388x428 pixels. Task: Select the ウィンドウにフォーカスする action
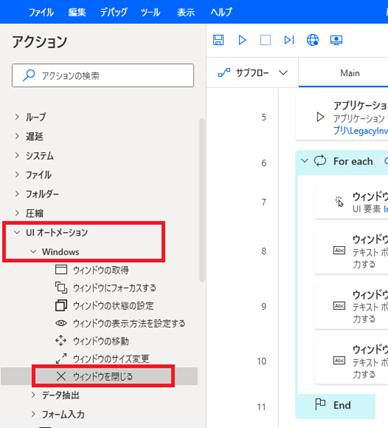click(114, 287)
